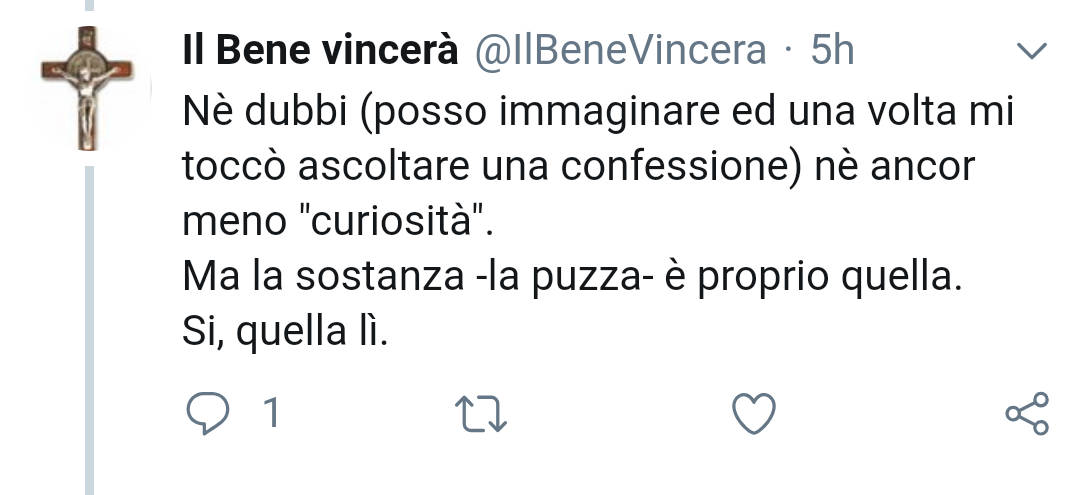The height and width of the screenshot is (495, 1079).
Task: Click the thread connector line above the avatar
Action: 89,6
